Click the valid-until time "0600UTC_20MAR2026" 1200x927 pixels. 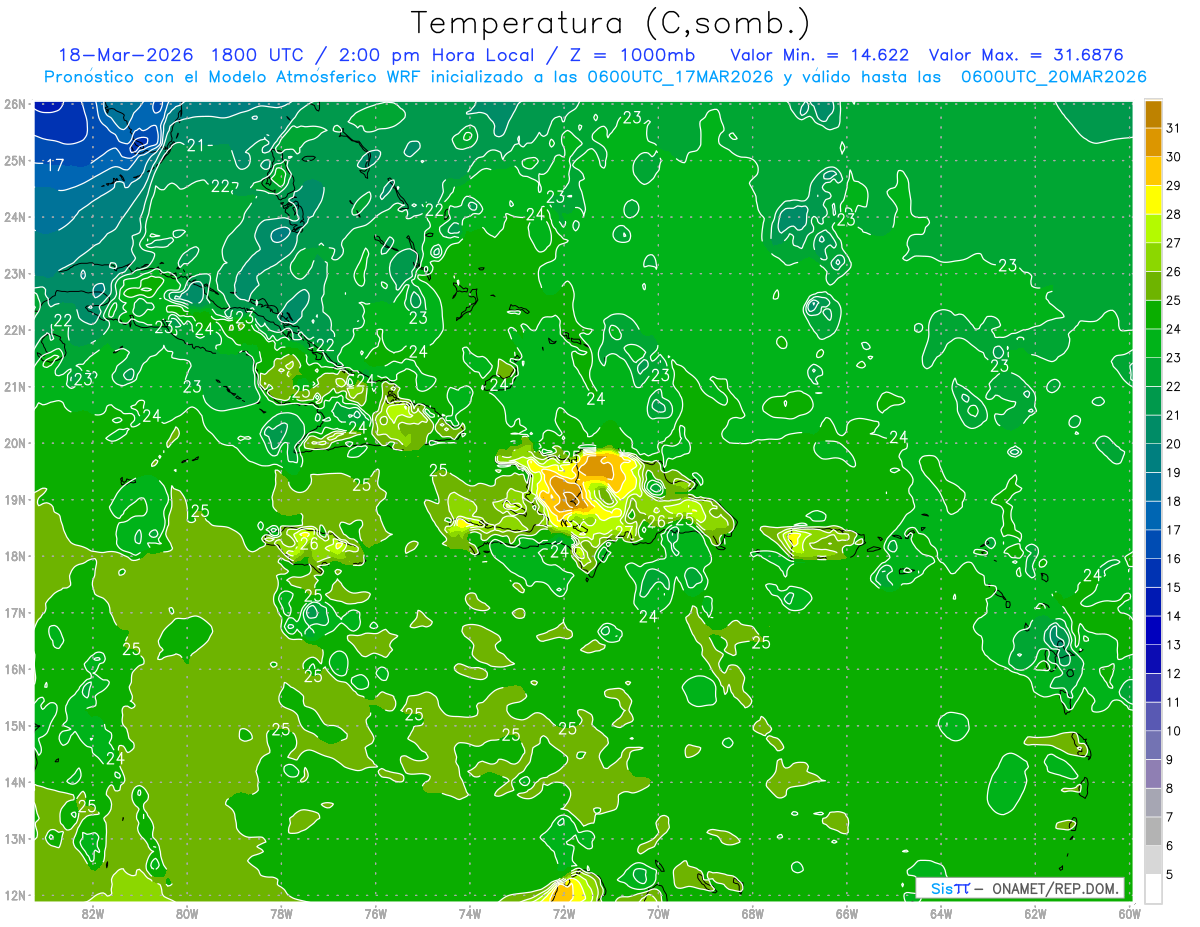tap(1053, 76)
